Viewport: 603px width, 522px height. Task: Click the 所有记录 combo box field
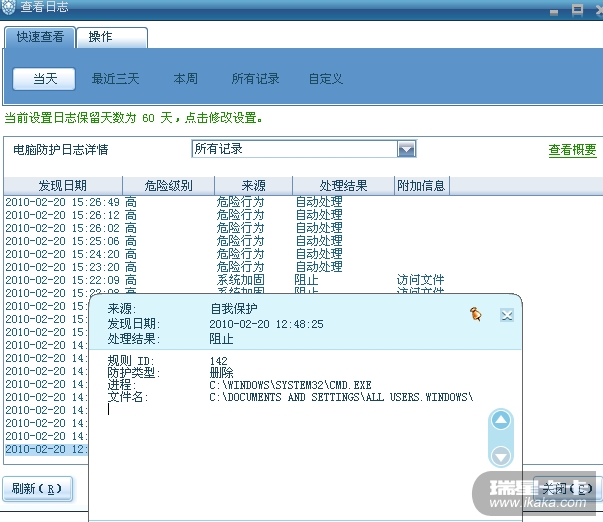pyautogui.click(x=304, y=149)
